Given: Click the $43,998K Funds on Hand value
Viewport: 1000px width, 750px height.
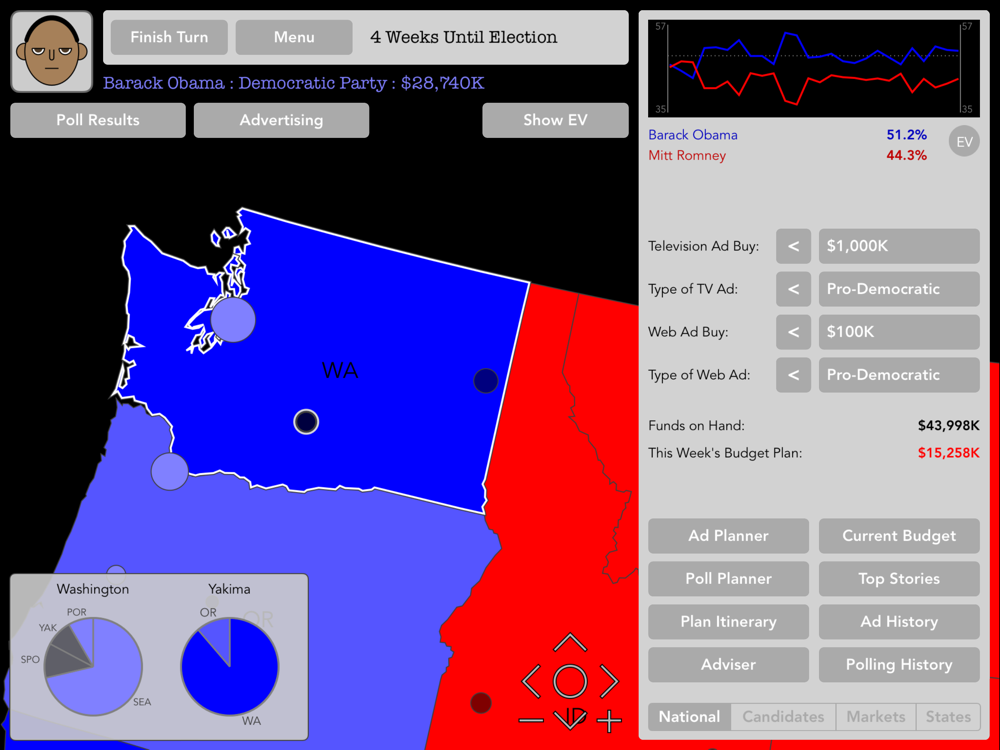Looking at the screenshot, I should click(x=948, y=425).
